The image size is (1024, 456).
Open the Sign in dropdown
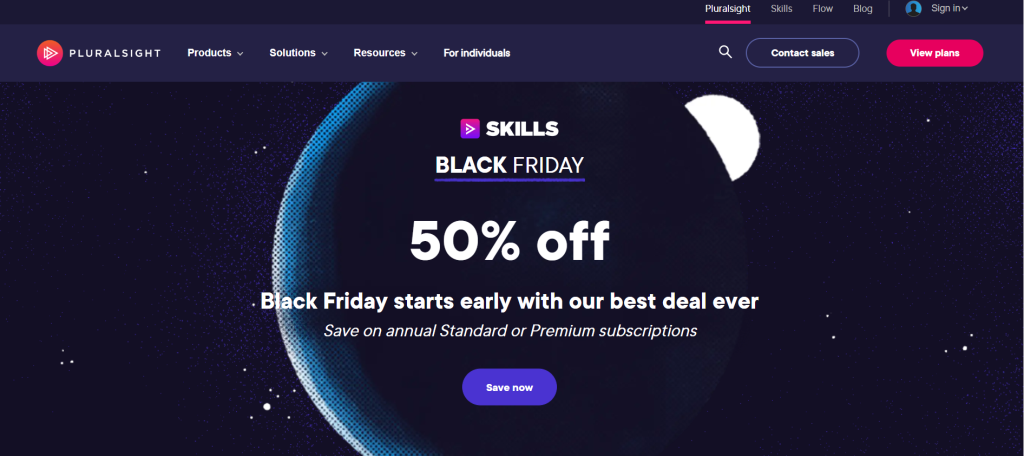point(950,8)
